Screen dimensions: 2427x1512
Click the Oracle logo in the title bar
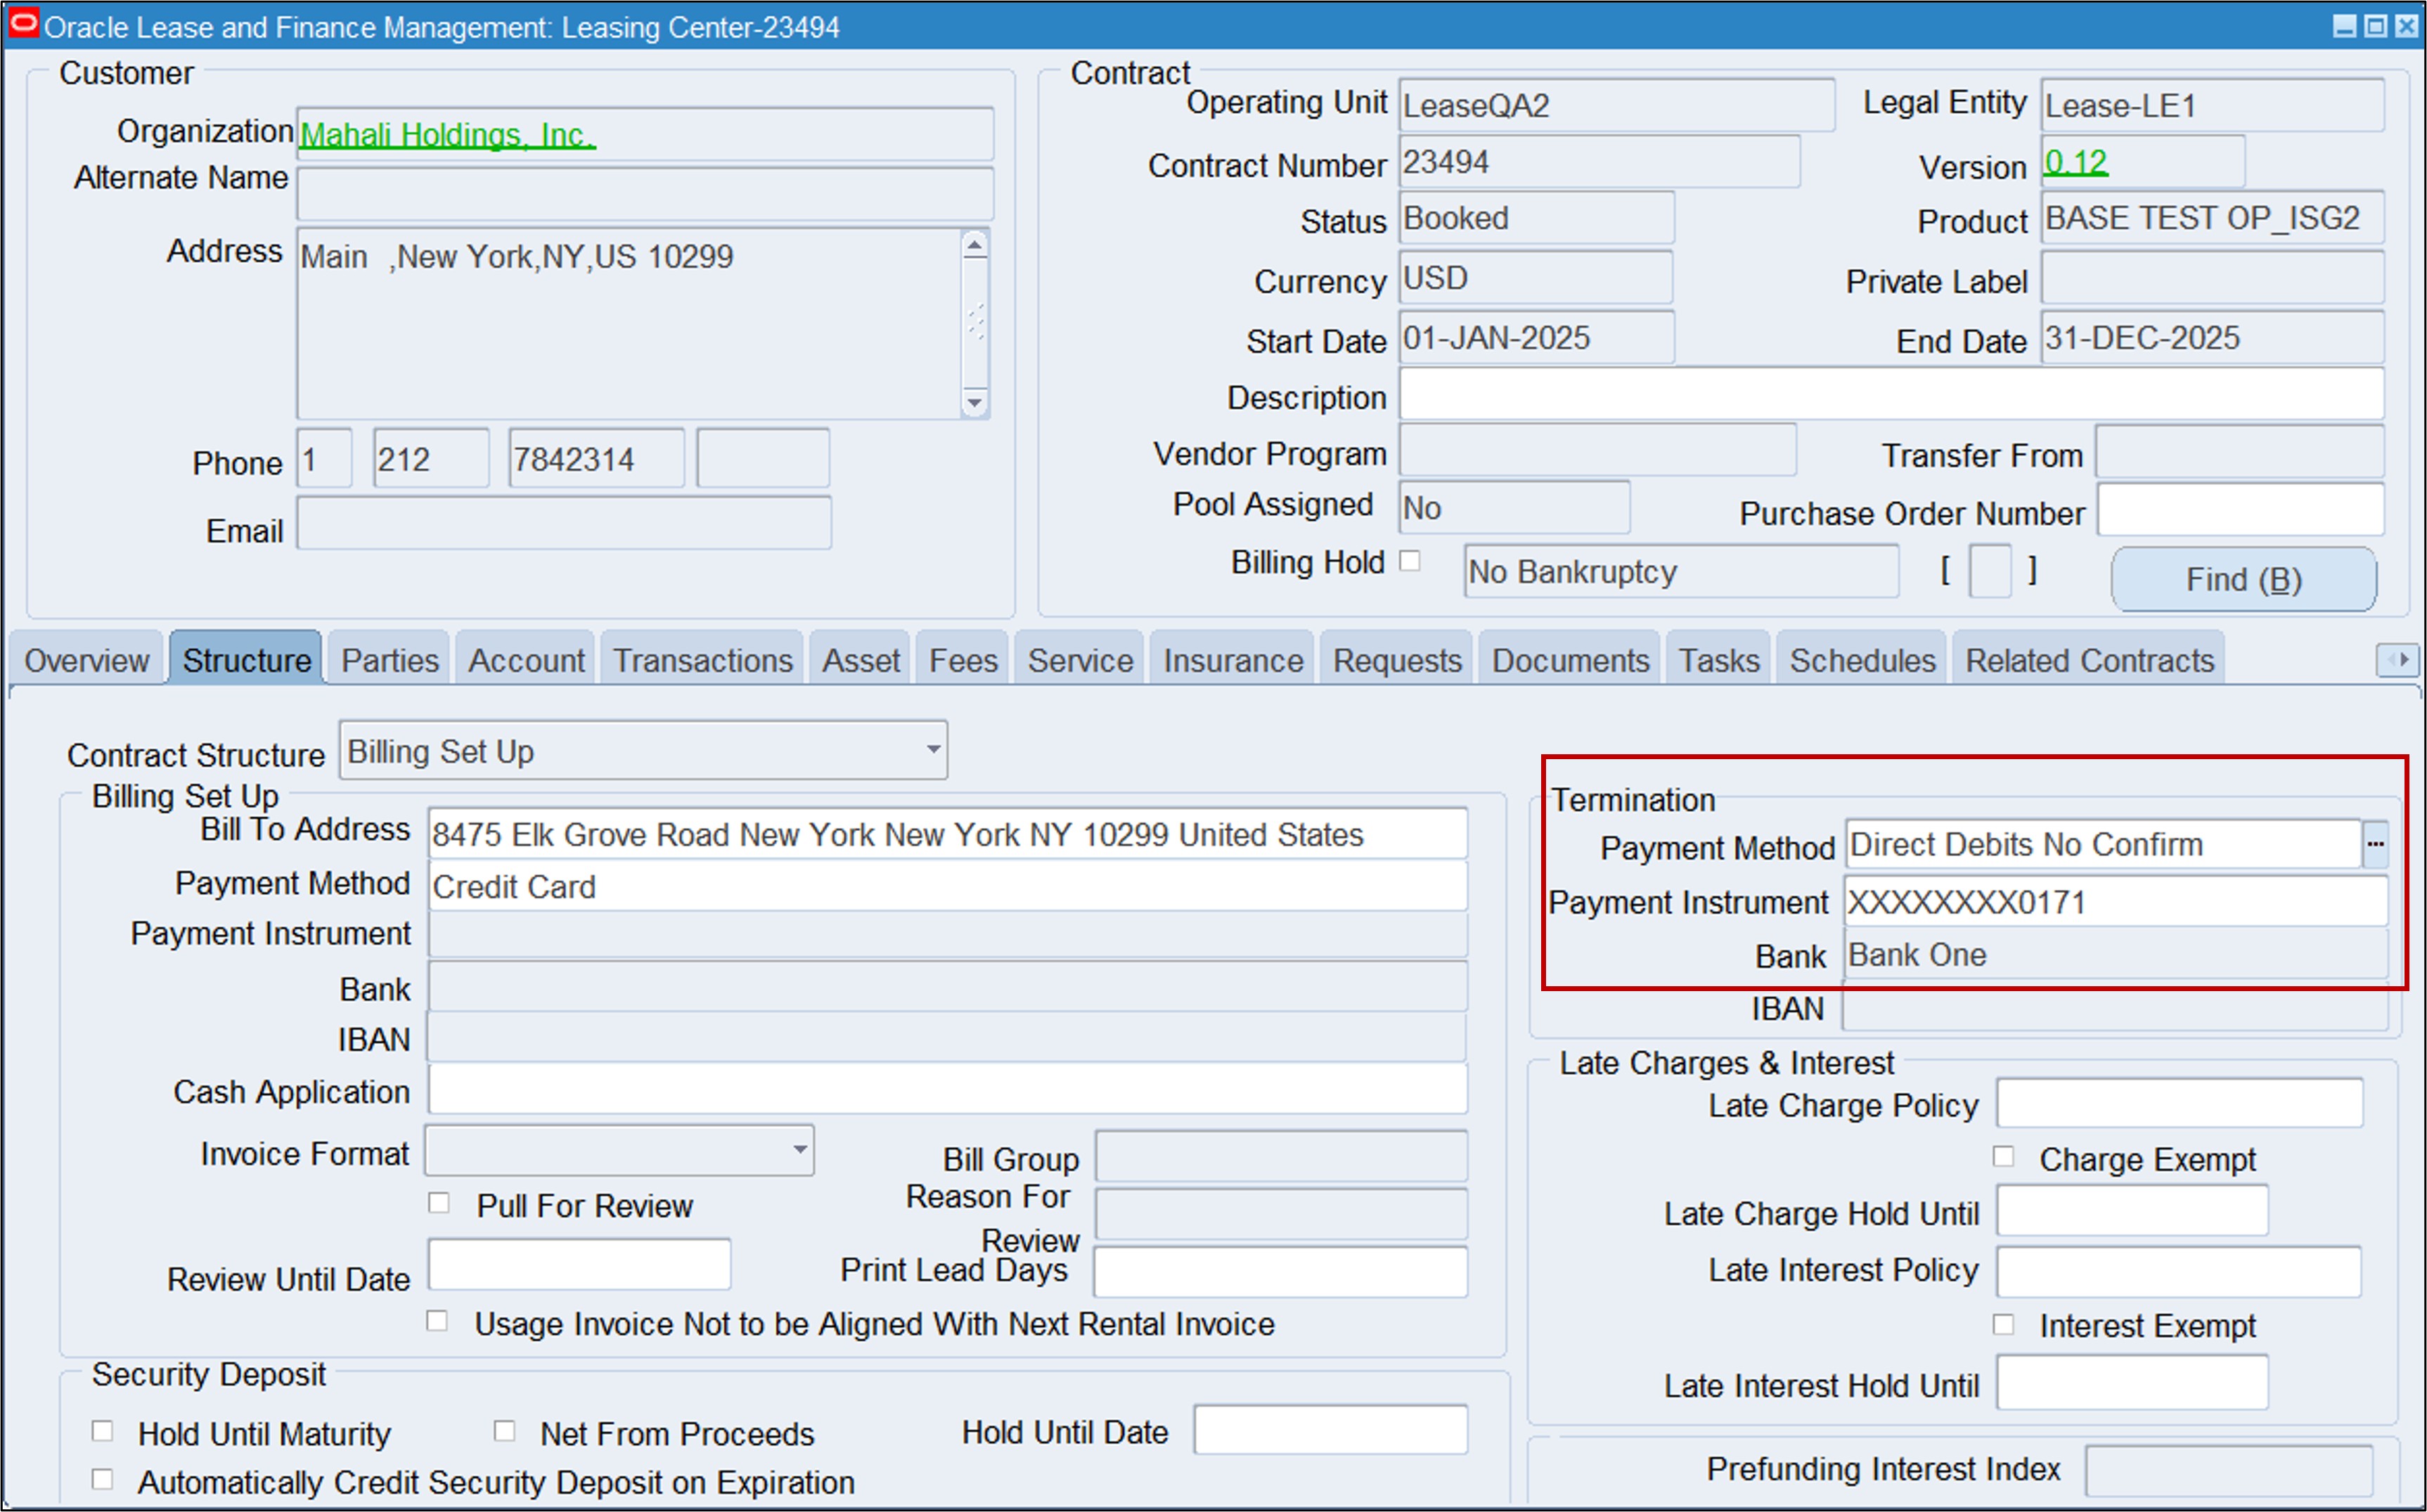pyautogui.click(x=23, y=23)
